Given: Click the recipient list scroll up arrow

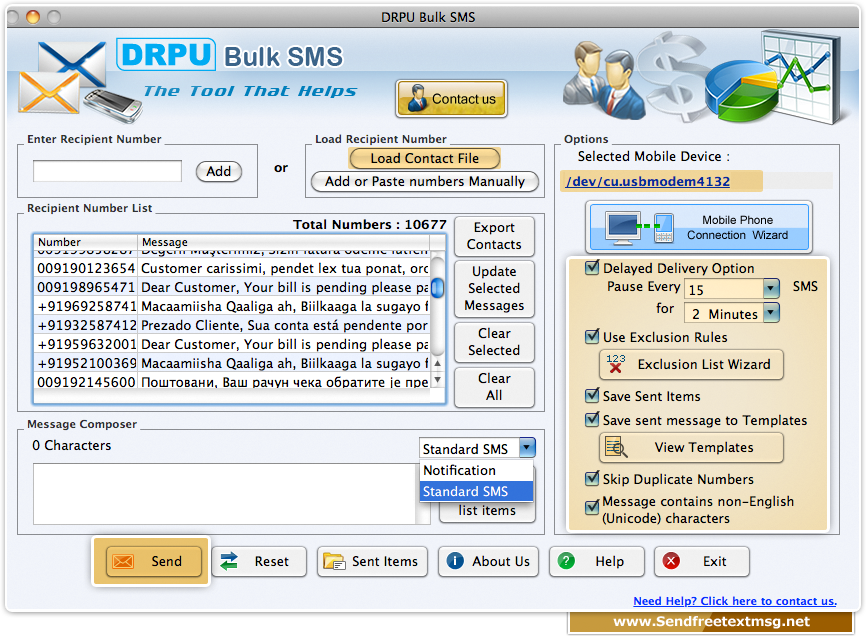Looking at the screenshot, I should click(437, 363).
